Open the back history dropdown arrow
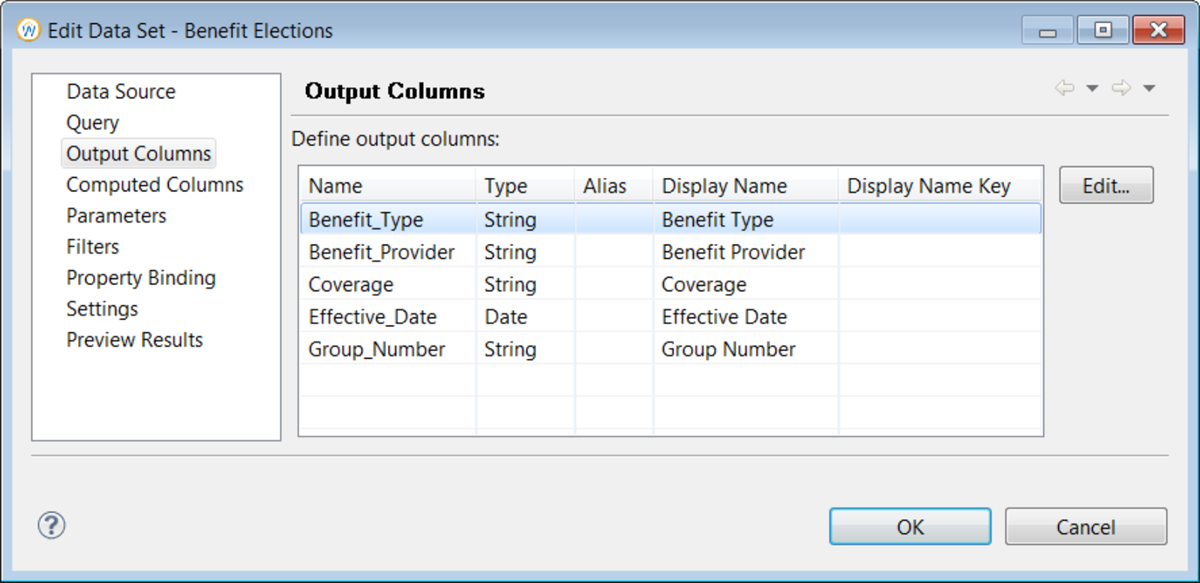 click(x=1092, y=89)
